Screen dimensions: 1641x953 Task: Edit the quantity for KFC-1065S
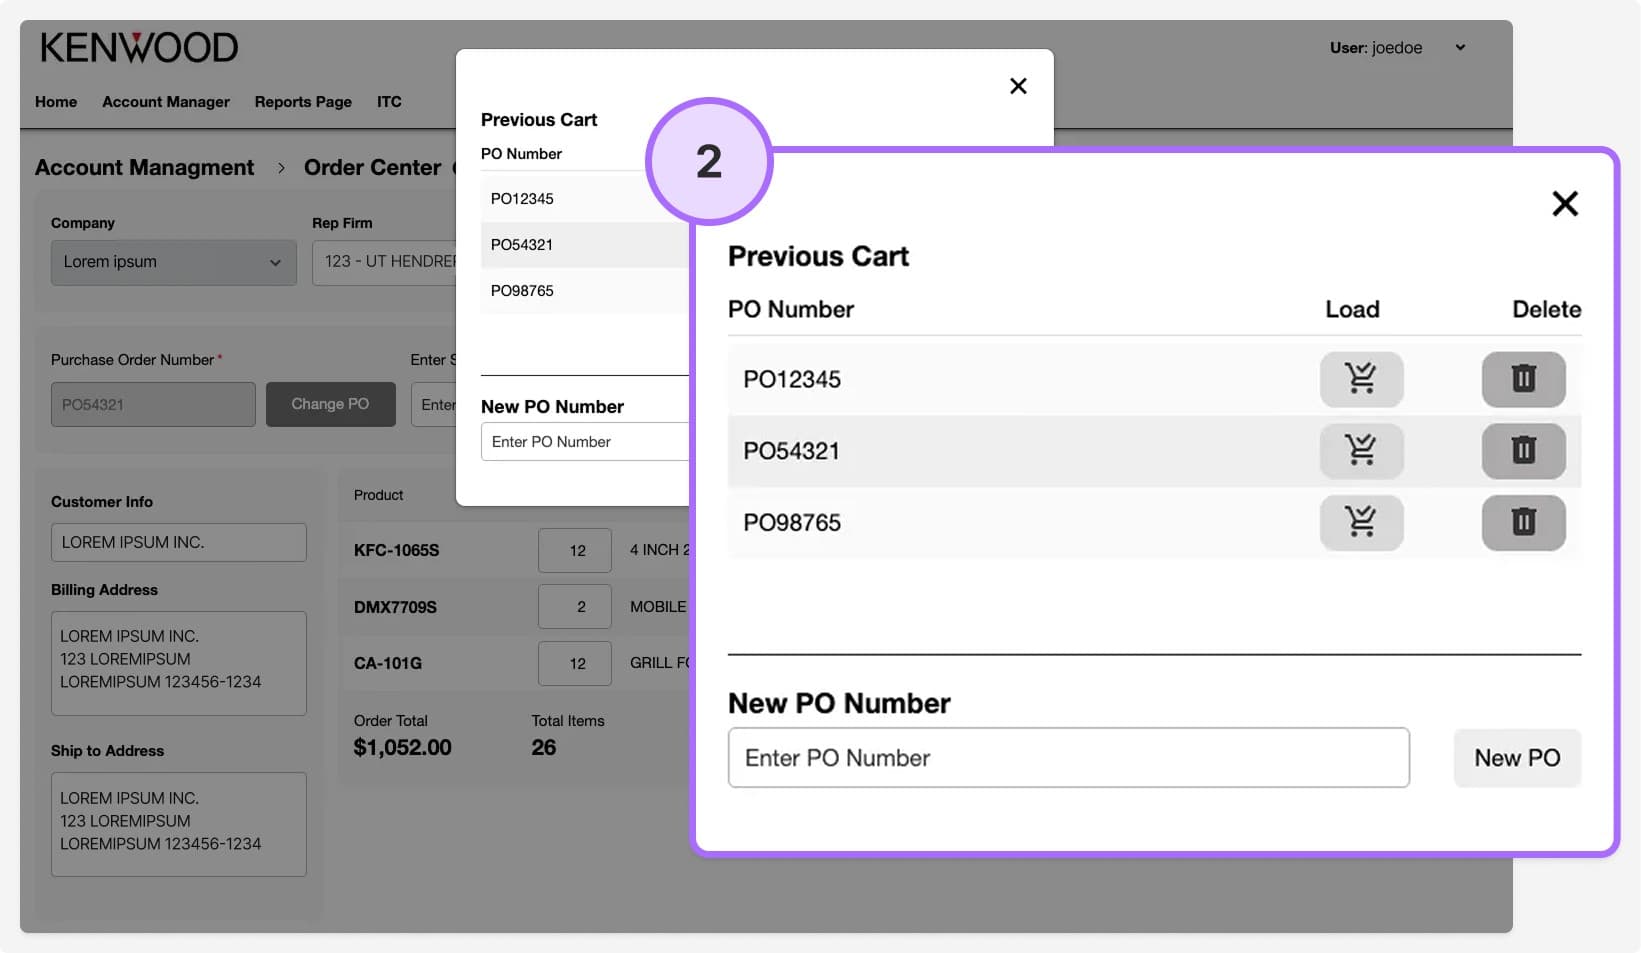575,550
